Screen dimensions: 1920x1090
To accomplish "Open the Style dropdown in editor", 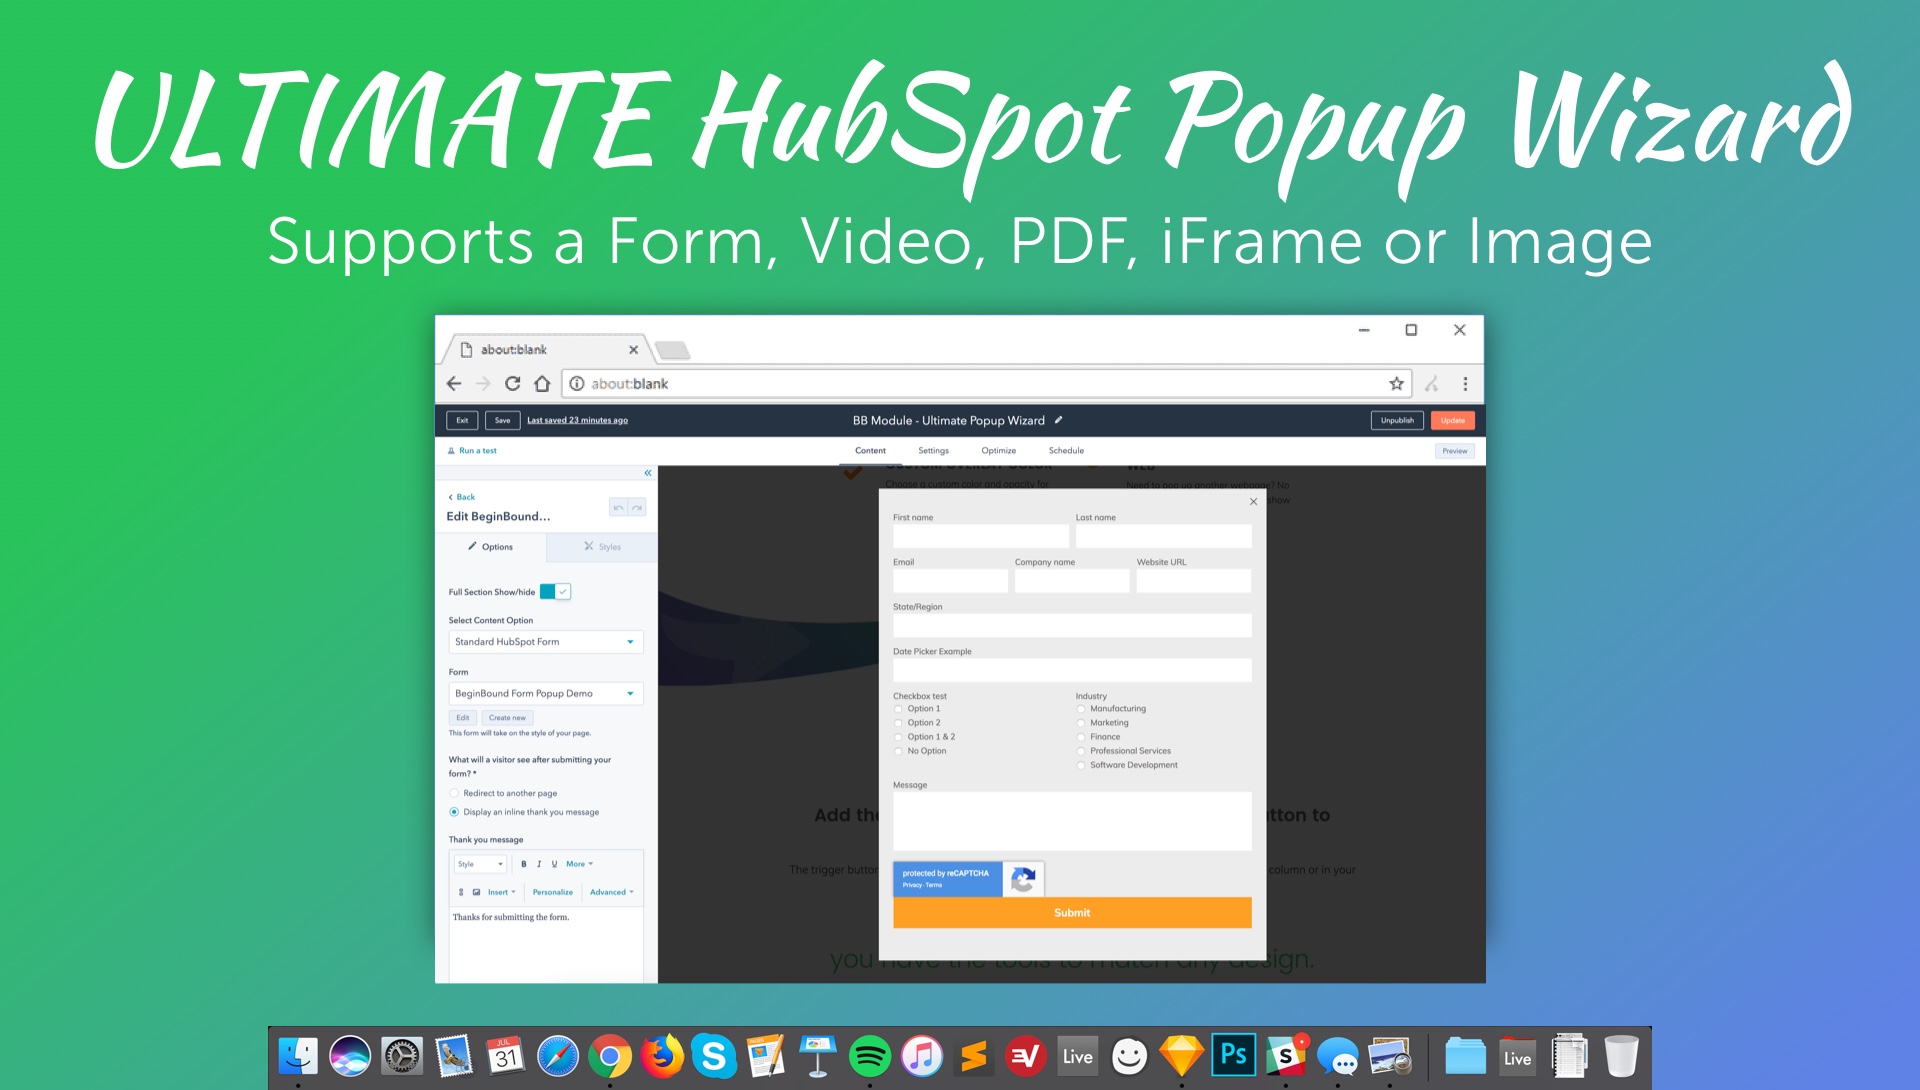I will 481,864.
